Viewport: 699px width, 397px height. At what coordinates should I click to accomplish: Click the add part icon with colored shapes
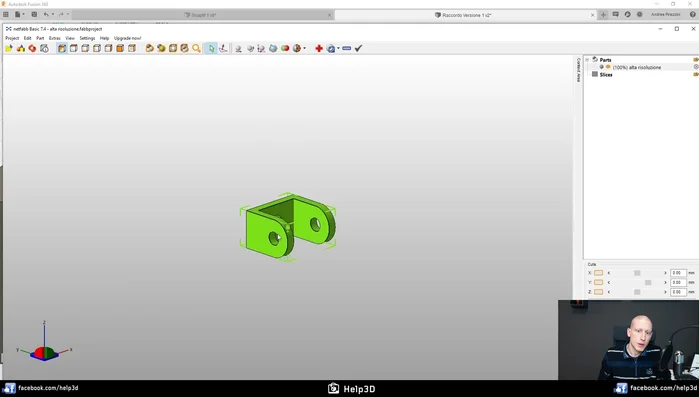point(21,48)
